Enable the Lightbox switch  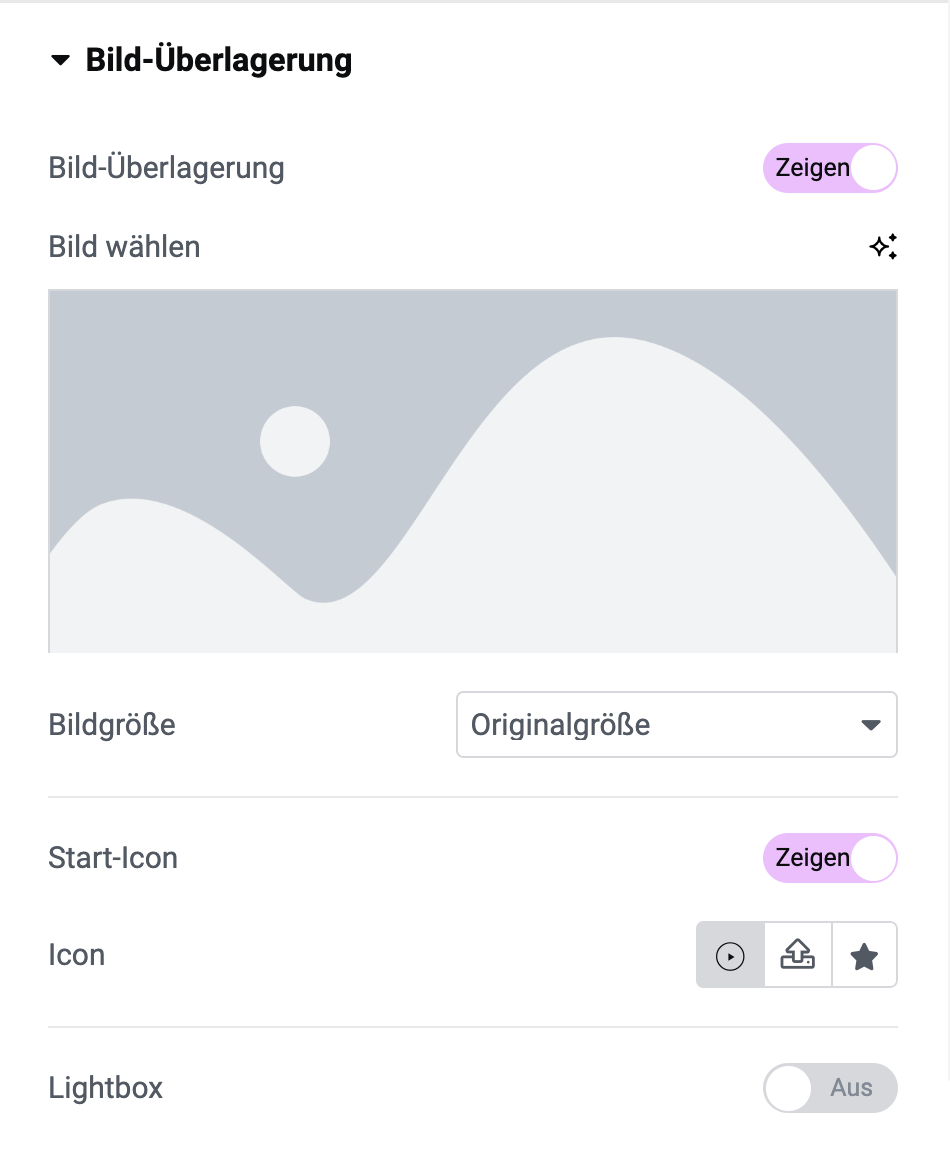click(830, 1088)
